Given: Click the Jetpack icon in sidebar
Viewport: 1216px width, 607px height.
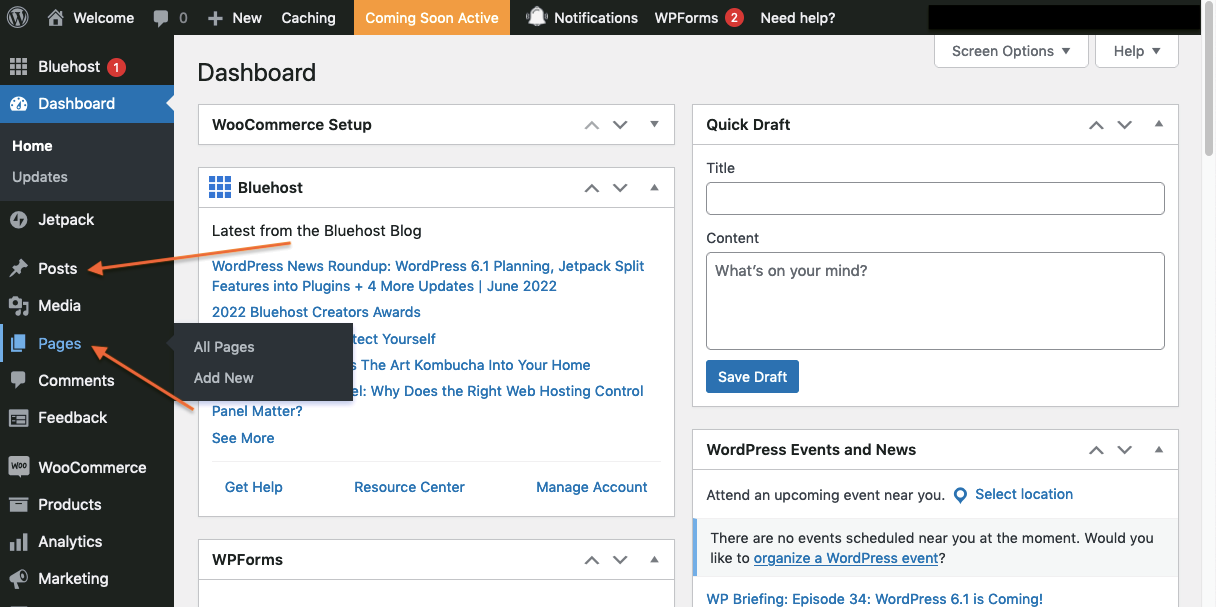Looking at the screenshot, I should point(18,220).
